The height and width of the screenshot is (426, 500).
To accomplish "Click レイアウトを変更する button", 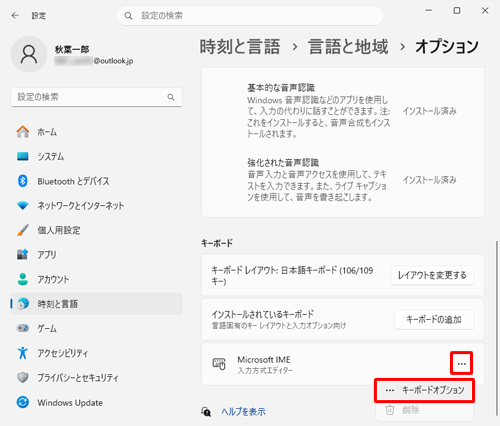I will [432, 275].
